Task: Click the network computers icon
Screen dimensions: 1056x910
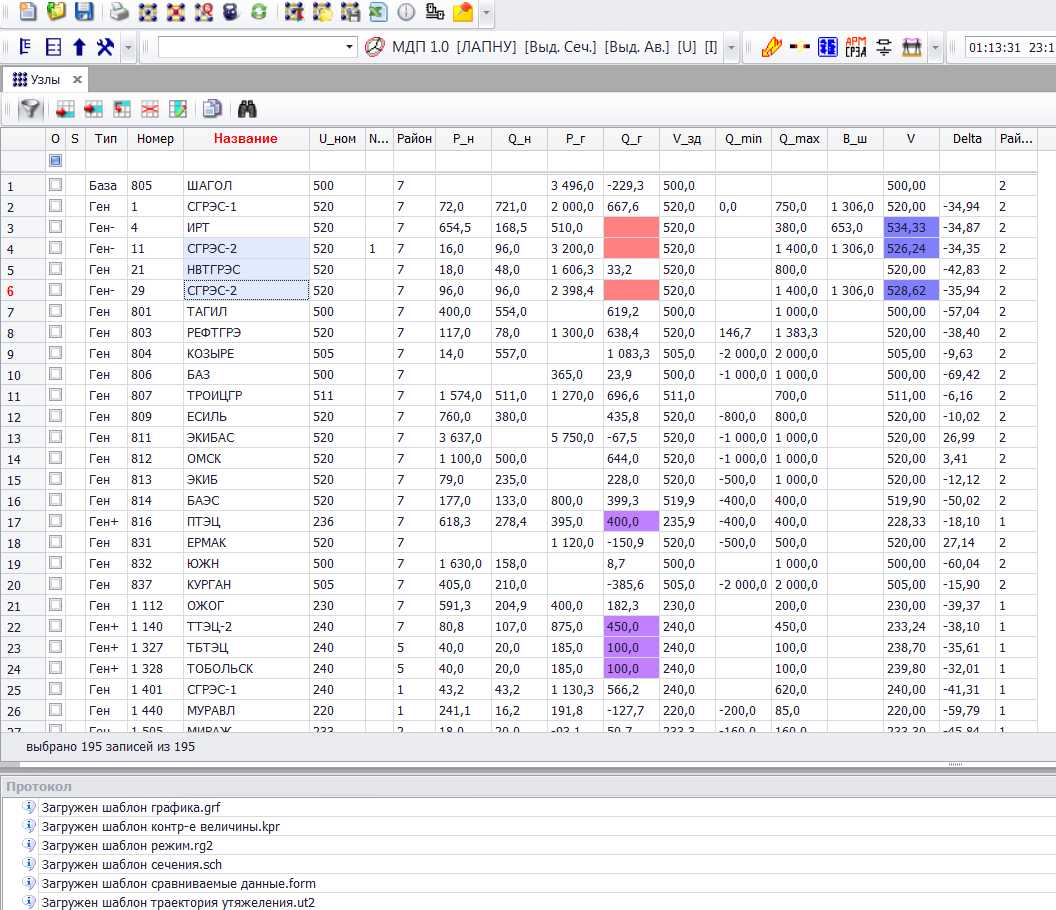Action: coord(434,11)
